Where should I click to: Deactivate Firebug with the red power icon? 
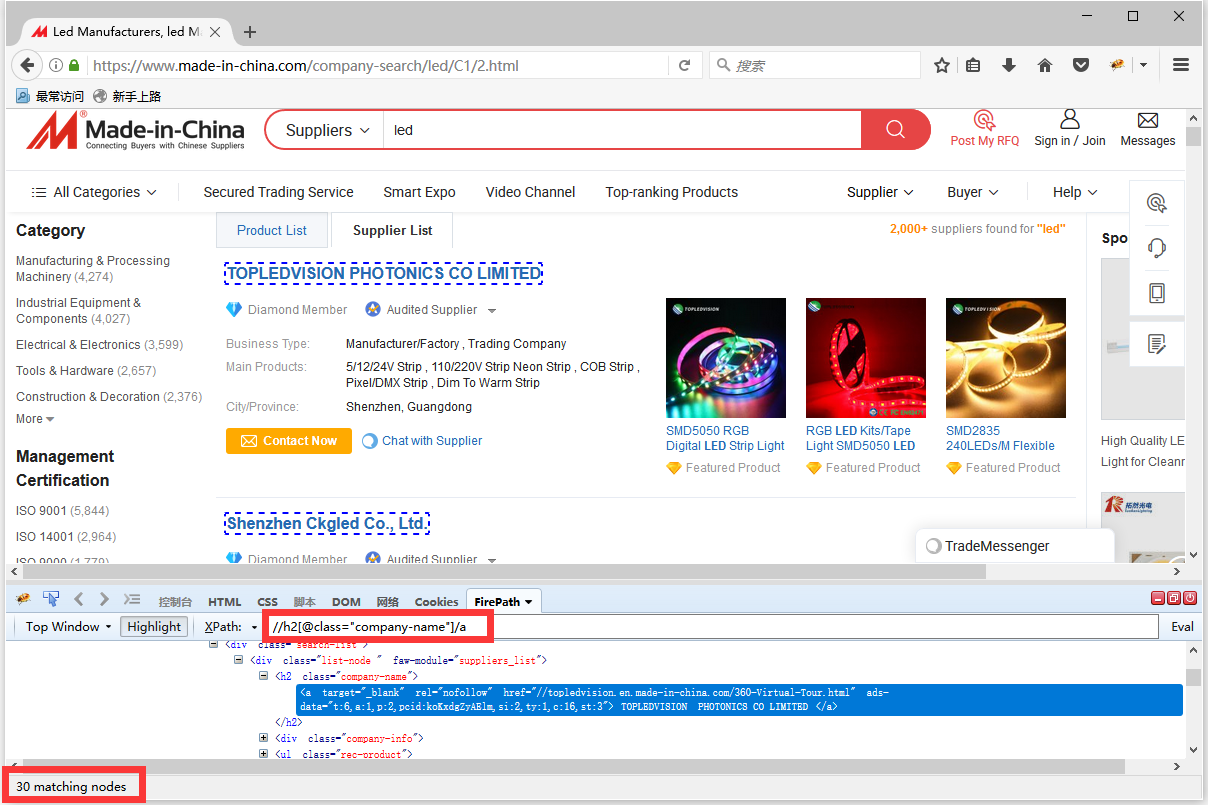pyautogui.click(x=1190, y=599)
